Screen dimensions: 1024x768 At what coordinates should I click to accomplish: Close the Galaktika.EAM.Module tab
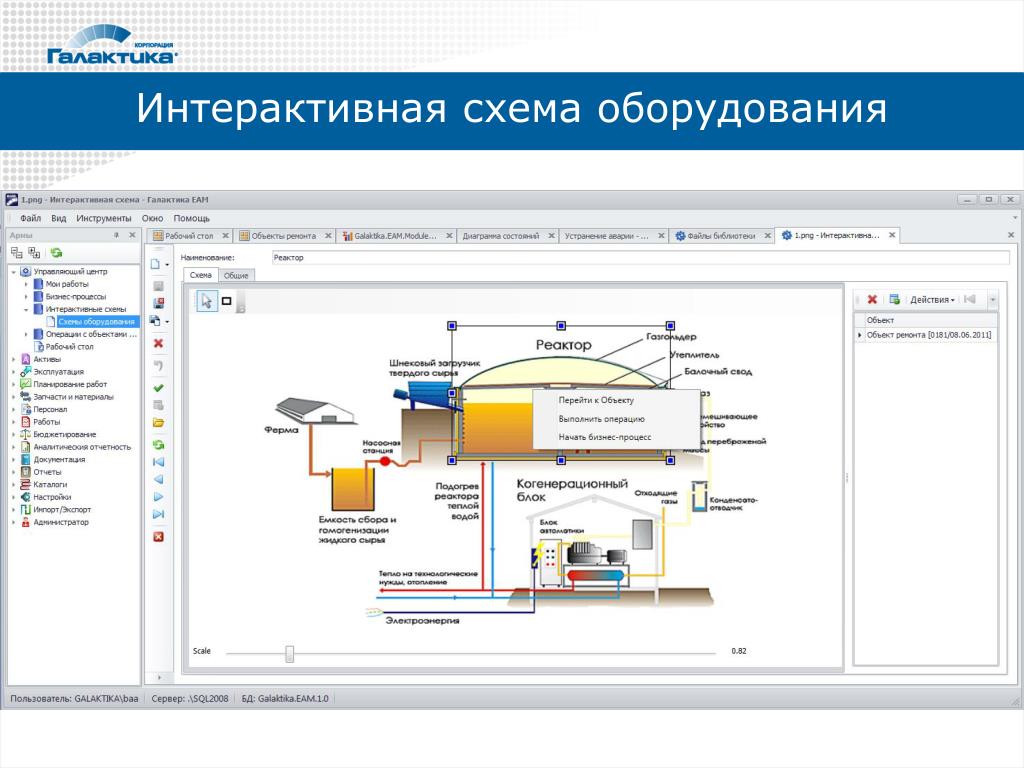click(x=449, y=236)
